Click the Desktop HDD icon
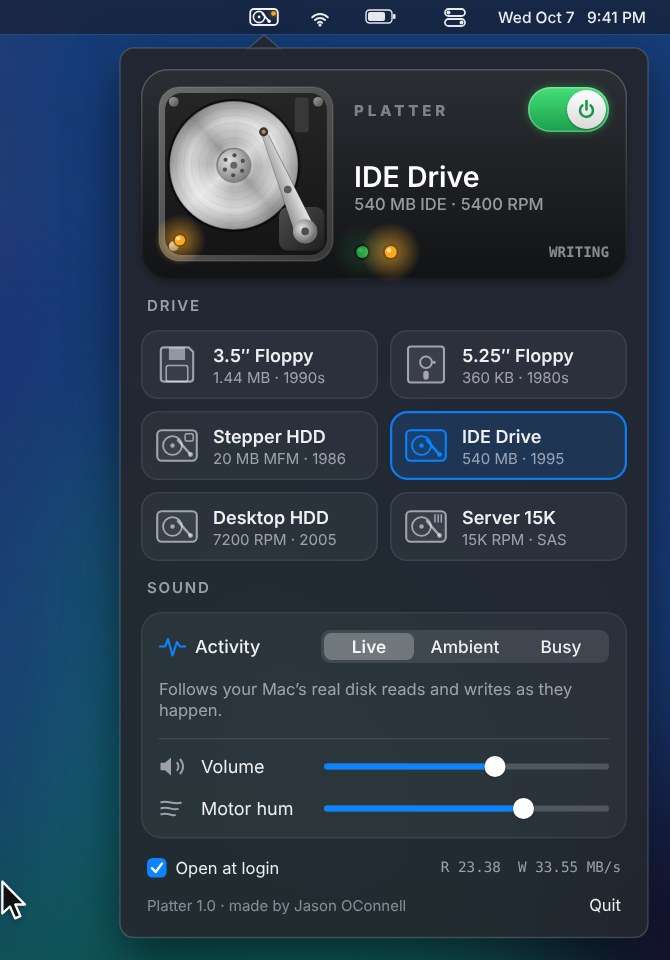 [x=177, y=527]
